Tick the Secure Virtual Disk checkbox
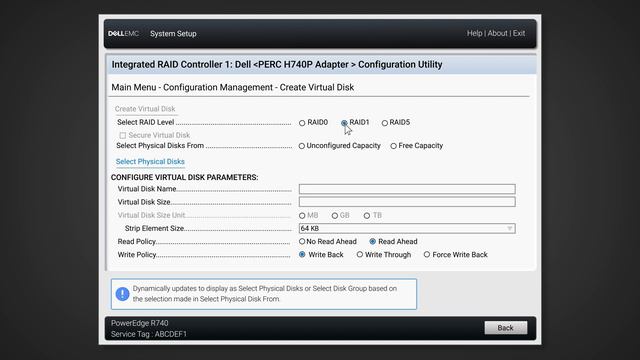 [122, 136]
